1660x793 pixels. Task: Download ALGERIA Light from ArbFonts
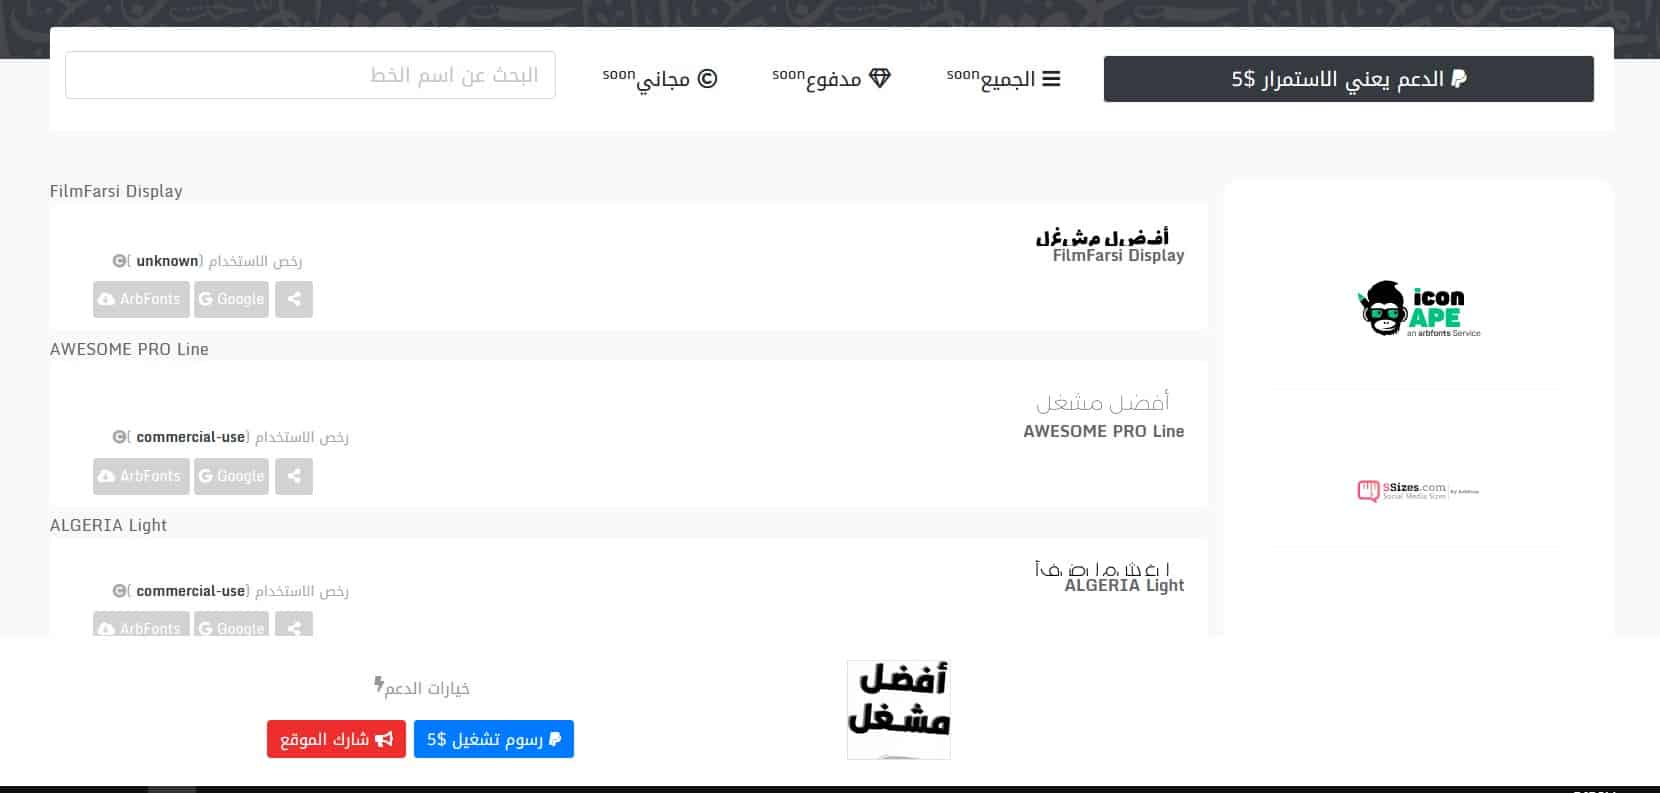point(141,627)
